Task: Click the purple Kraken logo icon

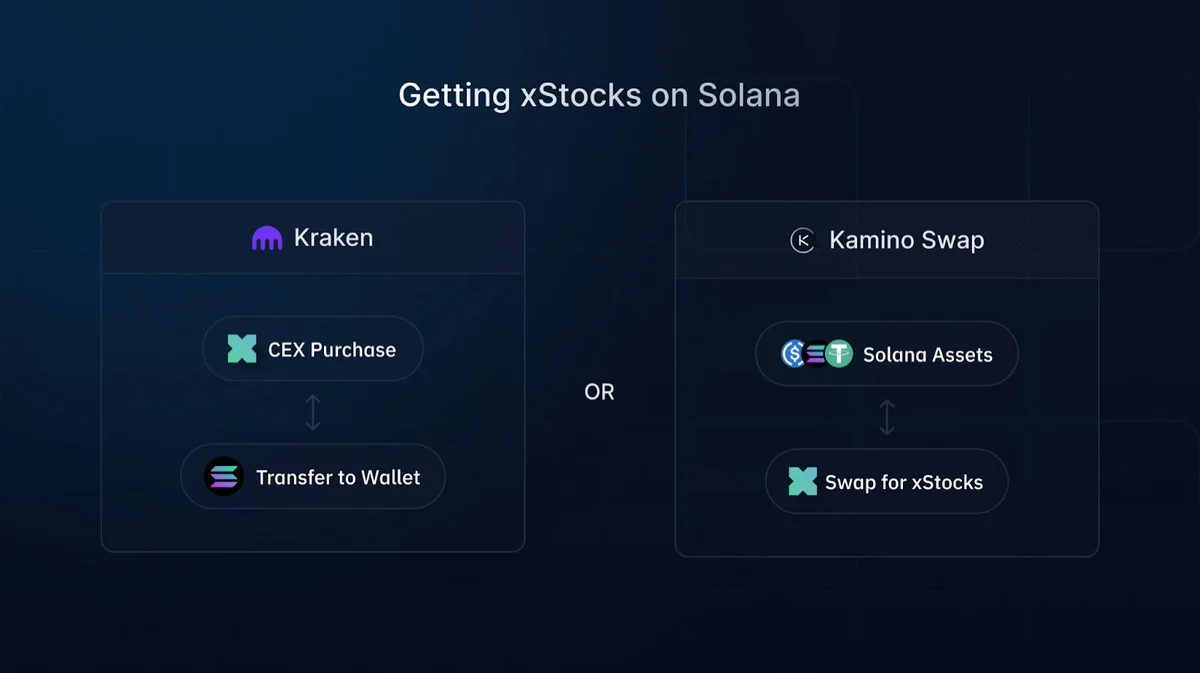Action: (267, 238)
